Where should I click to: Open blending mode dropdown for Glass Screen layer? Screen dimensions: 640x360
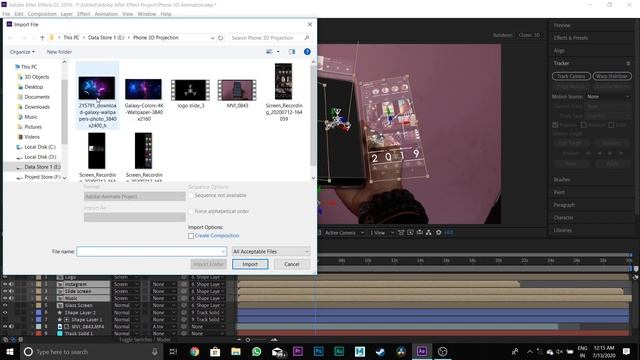tap(126, 305)
